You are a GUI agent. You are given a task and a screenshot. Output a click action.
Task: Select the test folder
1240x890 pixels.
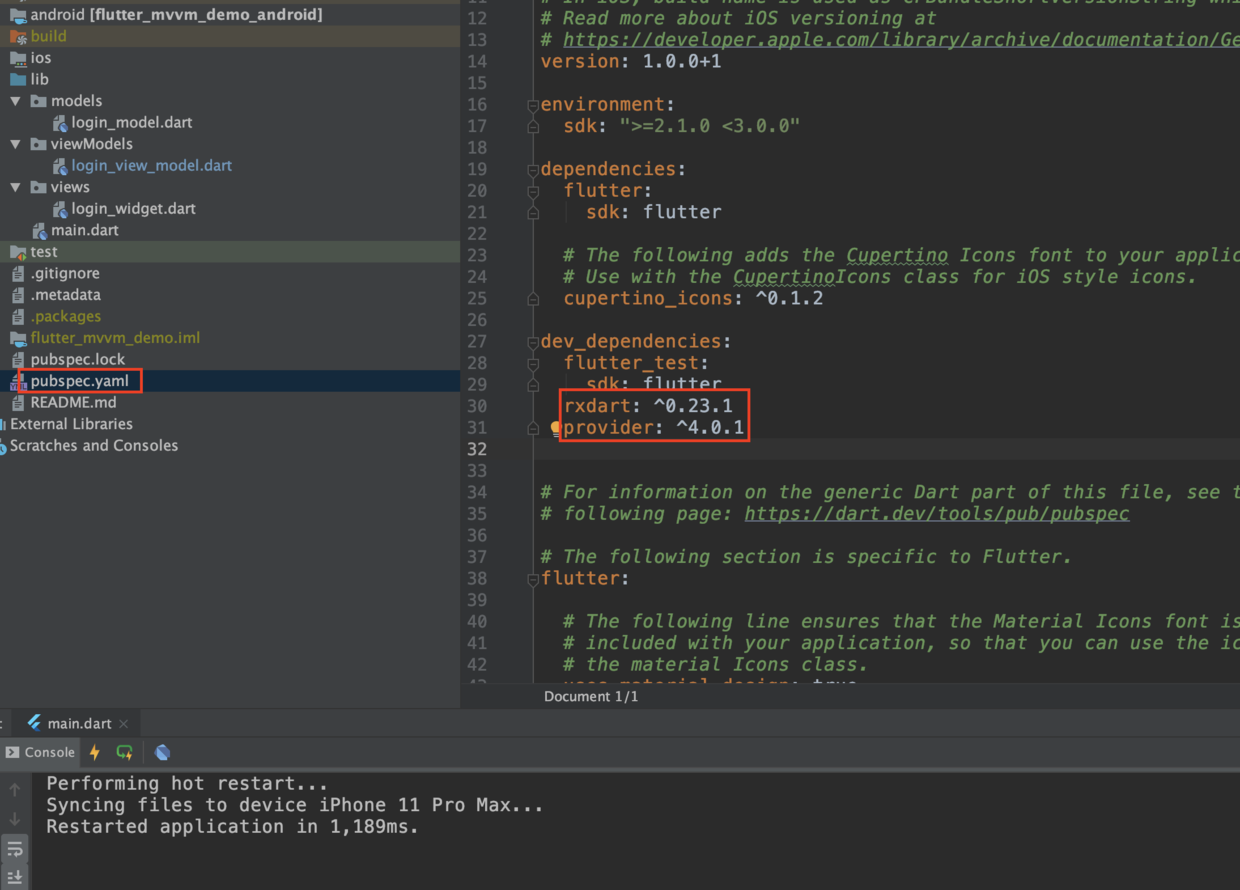click(x=44, y=252)
